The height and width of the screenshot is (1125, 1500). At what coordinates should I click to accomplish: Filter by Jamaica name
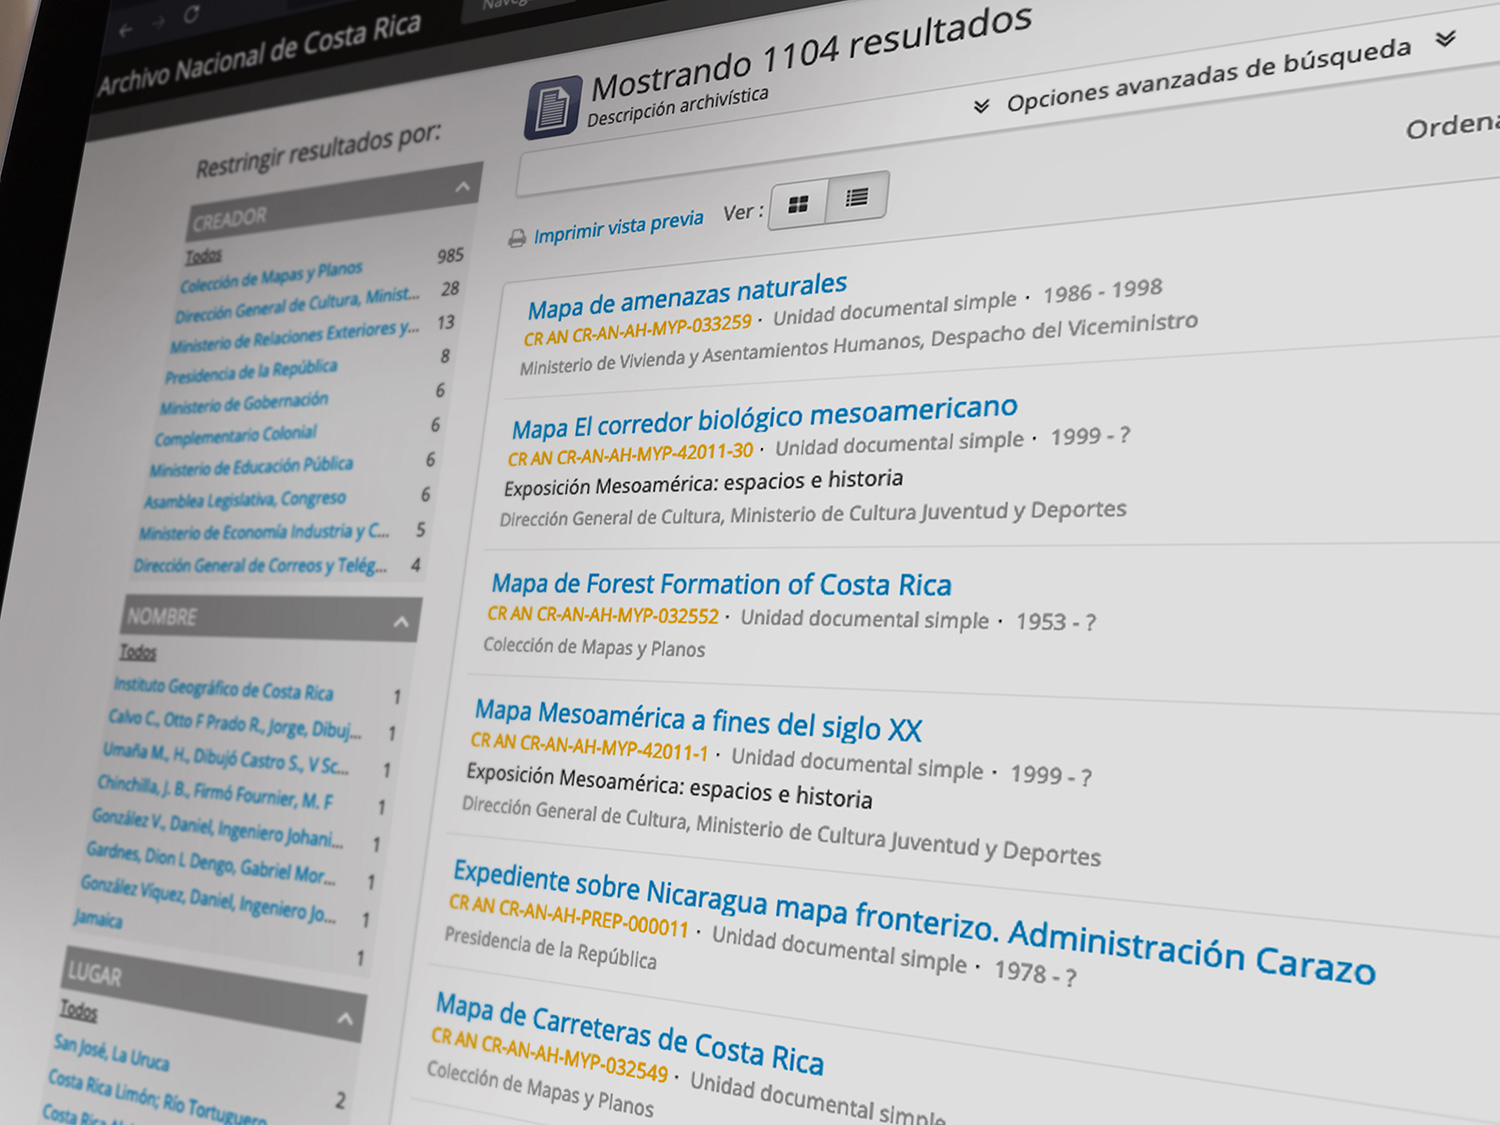tap(98, 918)
